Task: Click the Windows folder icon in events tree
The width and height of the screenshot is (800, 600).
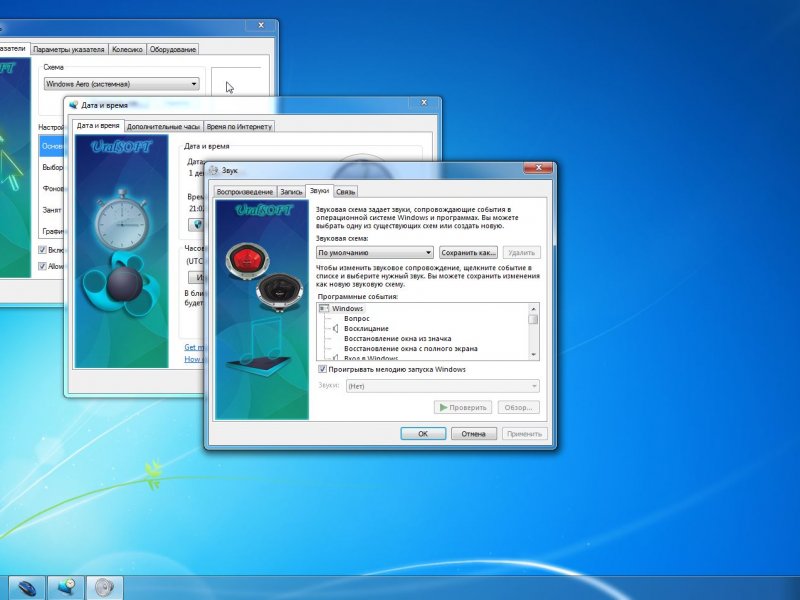Action: click(323, 308)
